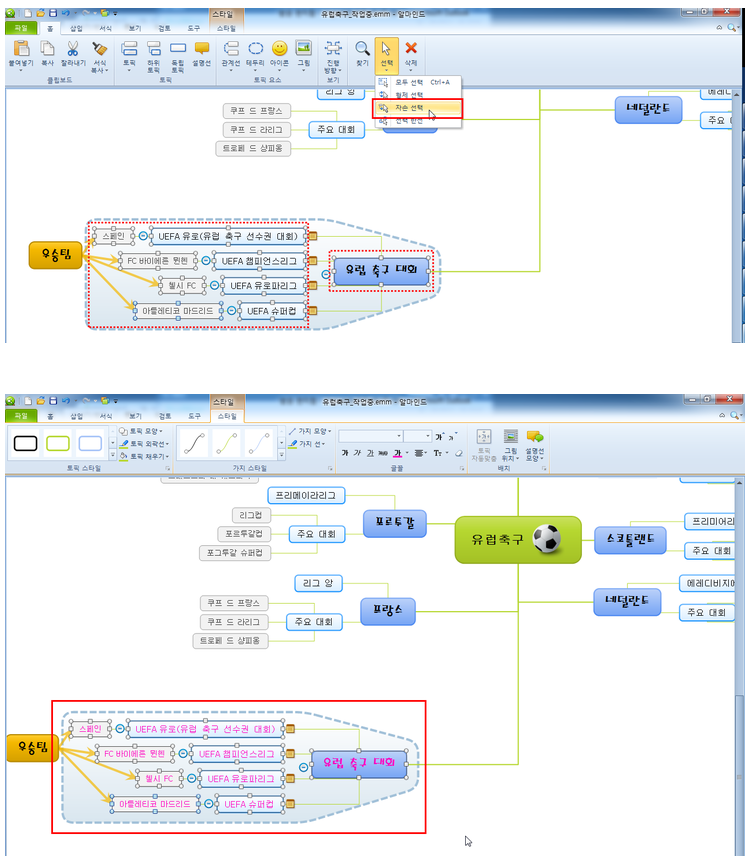Collapse UEFA 챔피언스리그 branch in top window
The width and height of the screenshot is (751, 856).
point(206,261)
